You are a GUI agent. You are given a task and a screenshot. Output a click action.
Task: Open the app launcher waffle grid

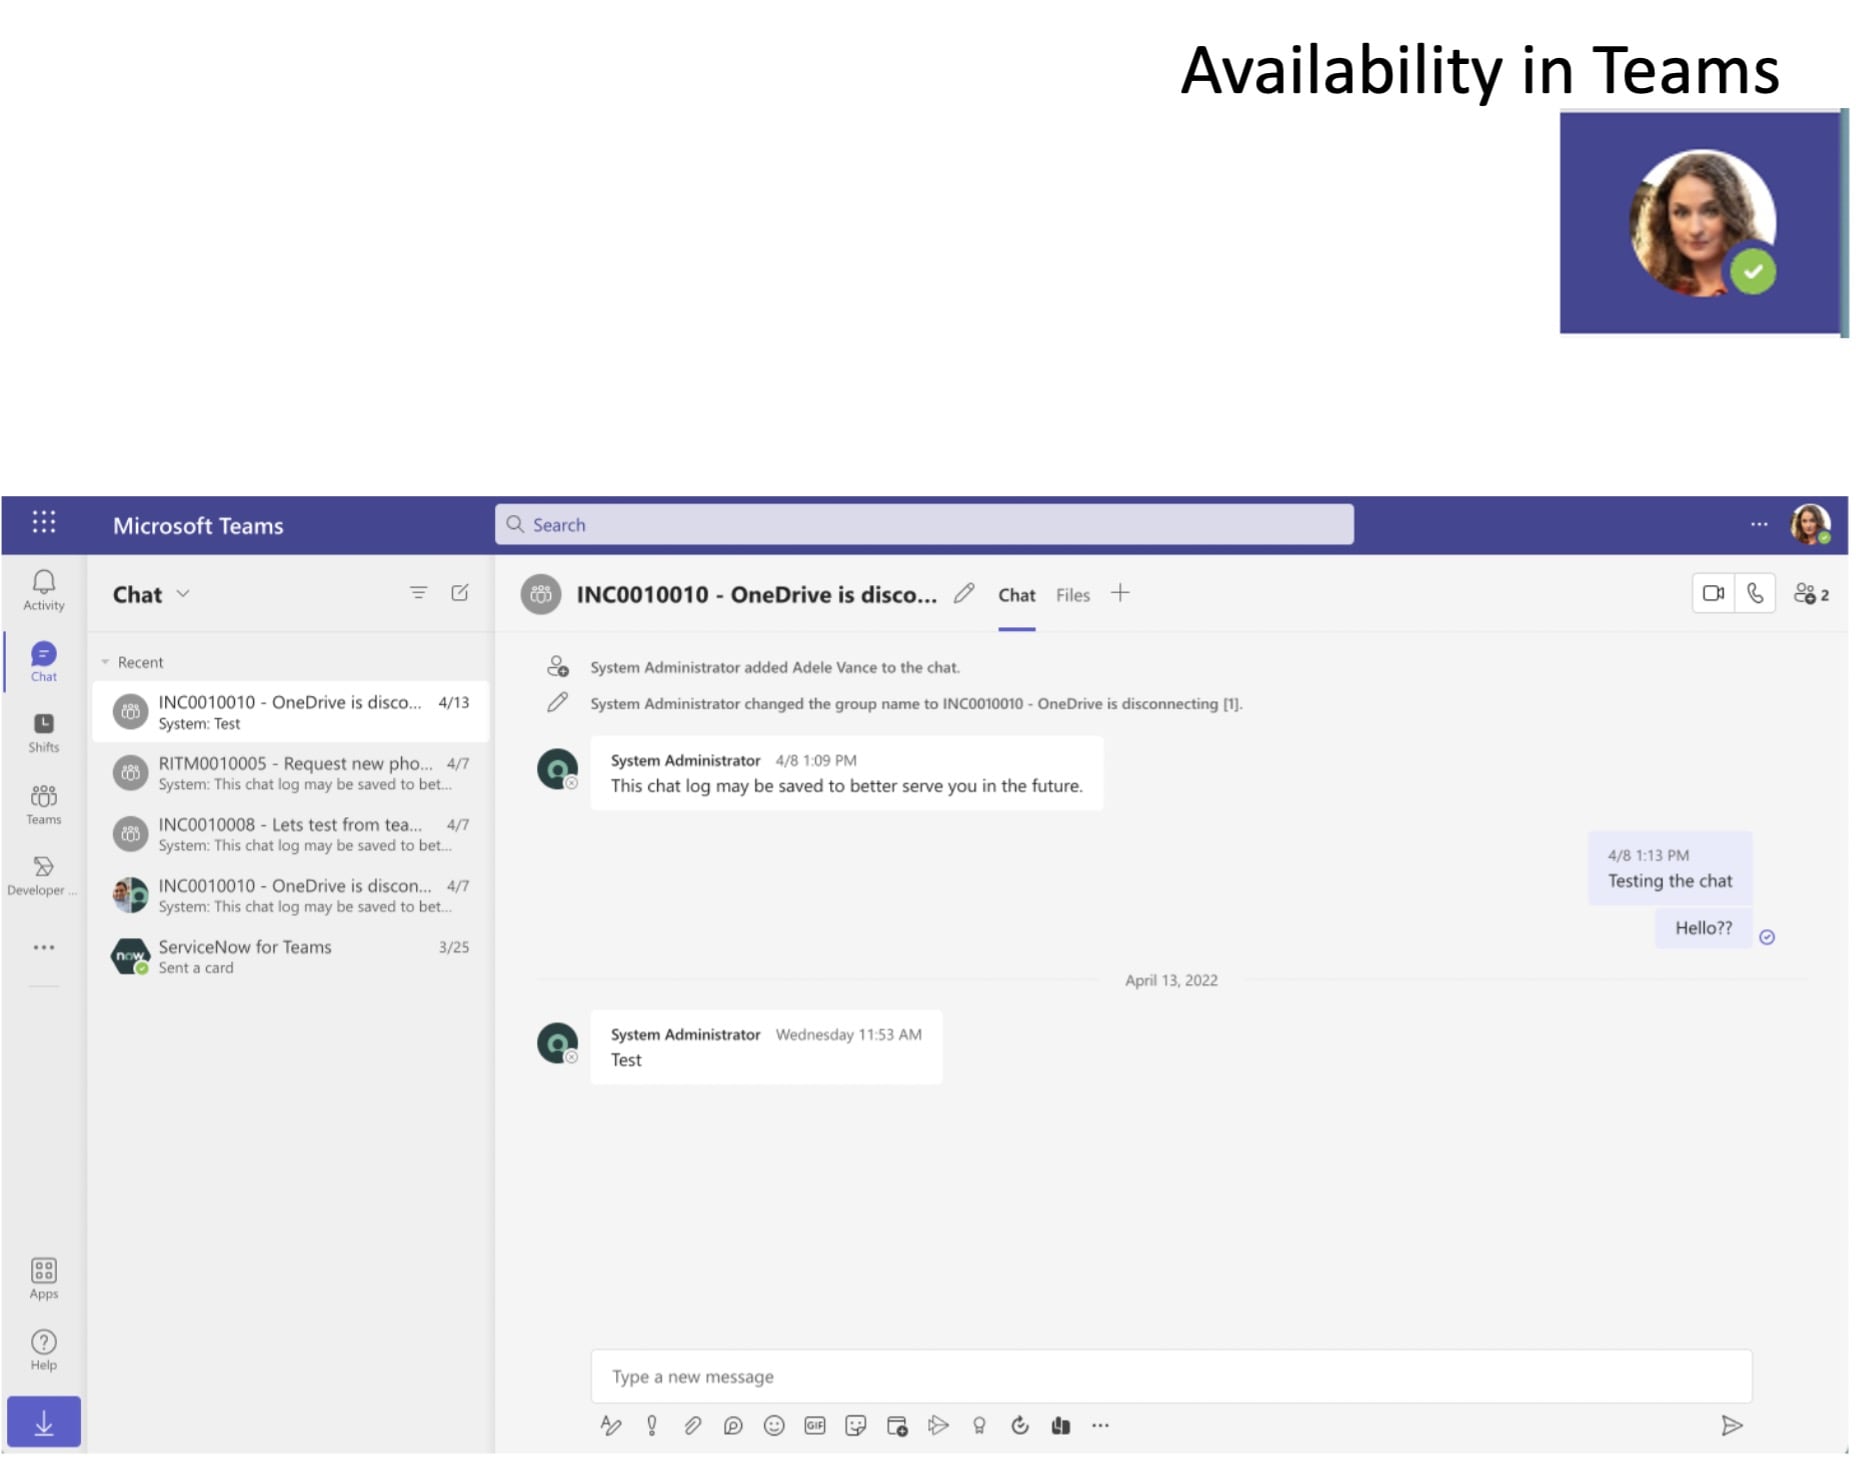[x=44, y=522]
